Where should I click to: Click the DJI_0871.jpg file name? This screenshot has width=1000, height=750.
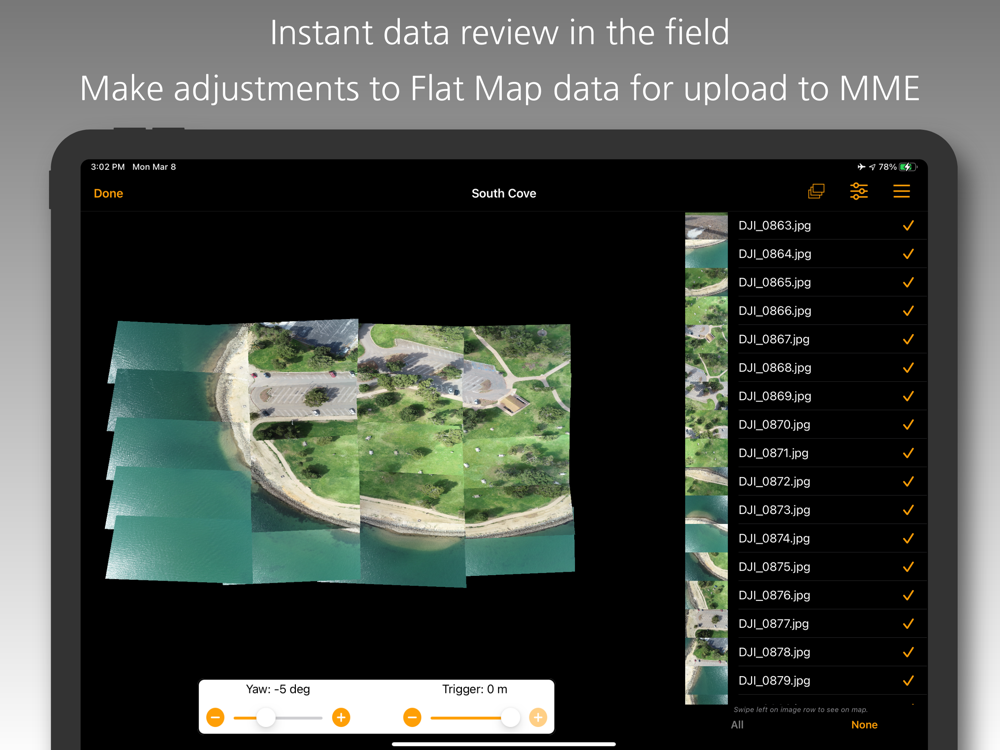click(774, 453)
